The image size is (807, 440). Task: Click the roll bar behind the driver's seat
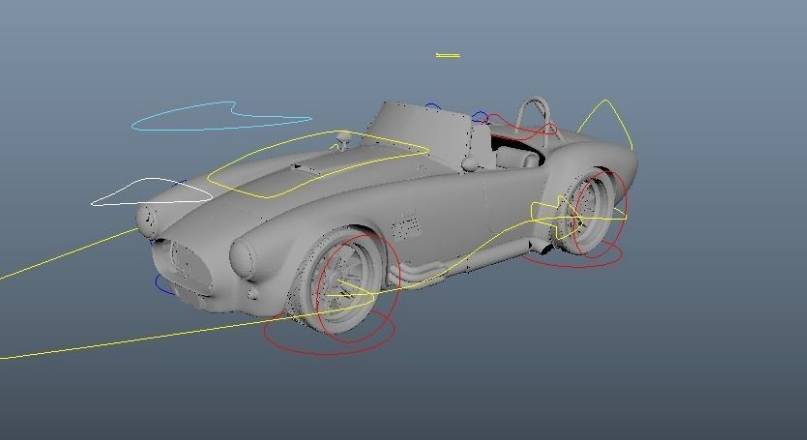pyautogui.click(x=536, y=106)
